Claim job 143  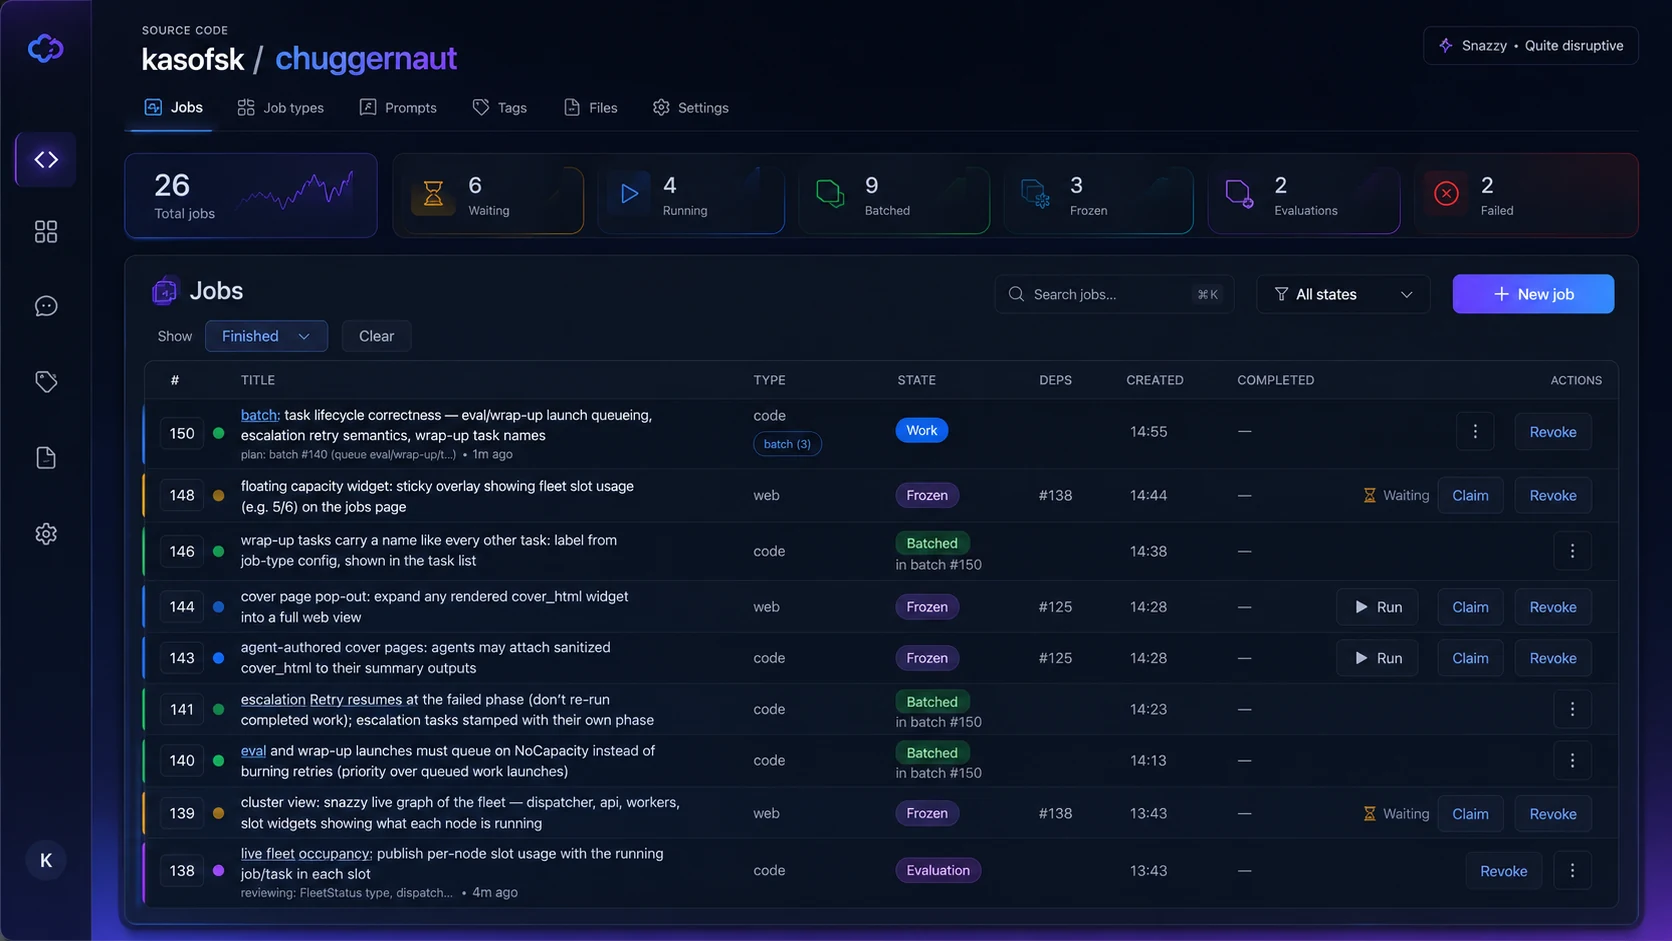click(x=1470, y=658)
